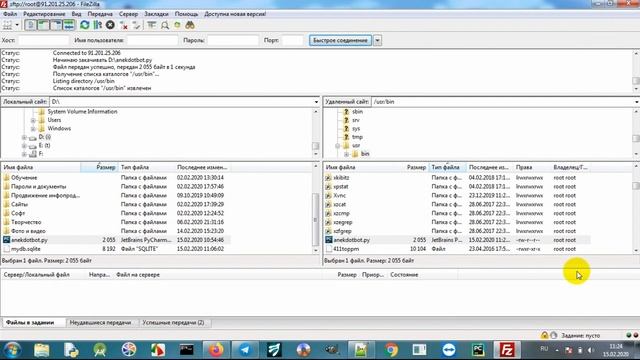Image resolution: width=640 pixels, height=360 pixels.
Task: Click the Имя пользователя input field
Action: pos(152,40)
